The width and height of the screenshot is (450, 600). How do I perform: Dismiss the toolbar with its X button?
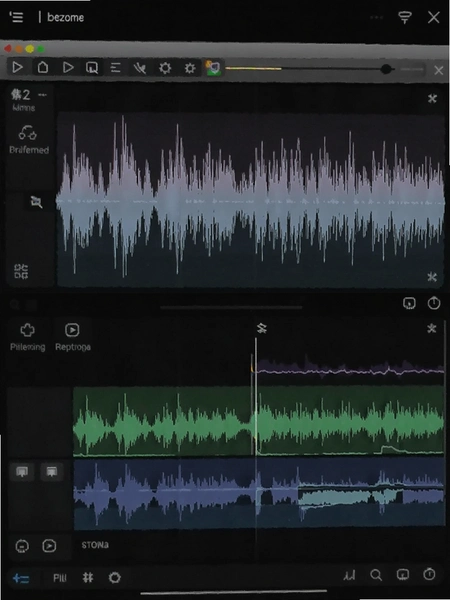point(439,70)
